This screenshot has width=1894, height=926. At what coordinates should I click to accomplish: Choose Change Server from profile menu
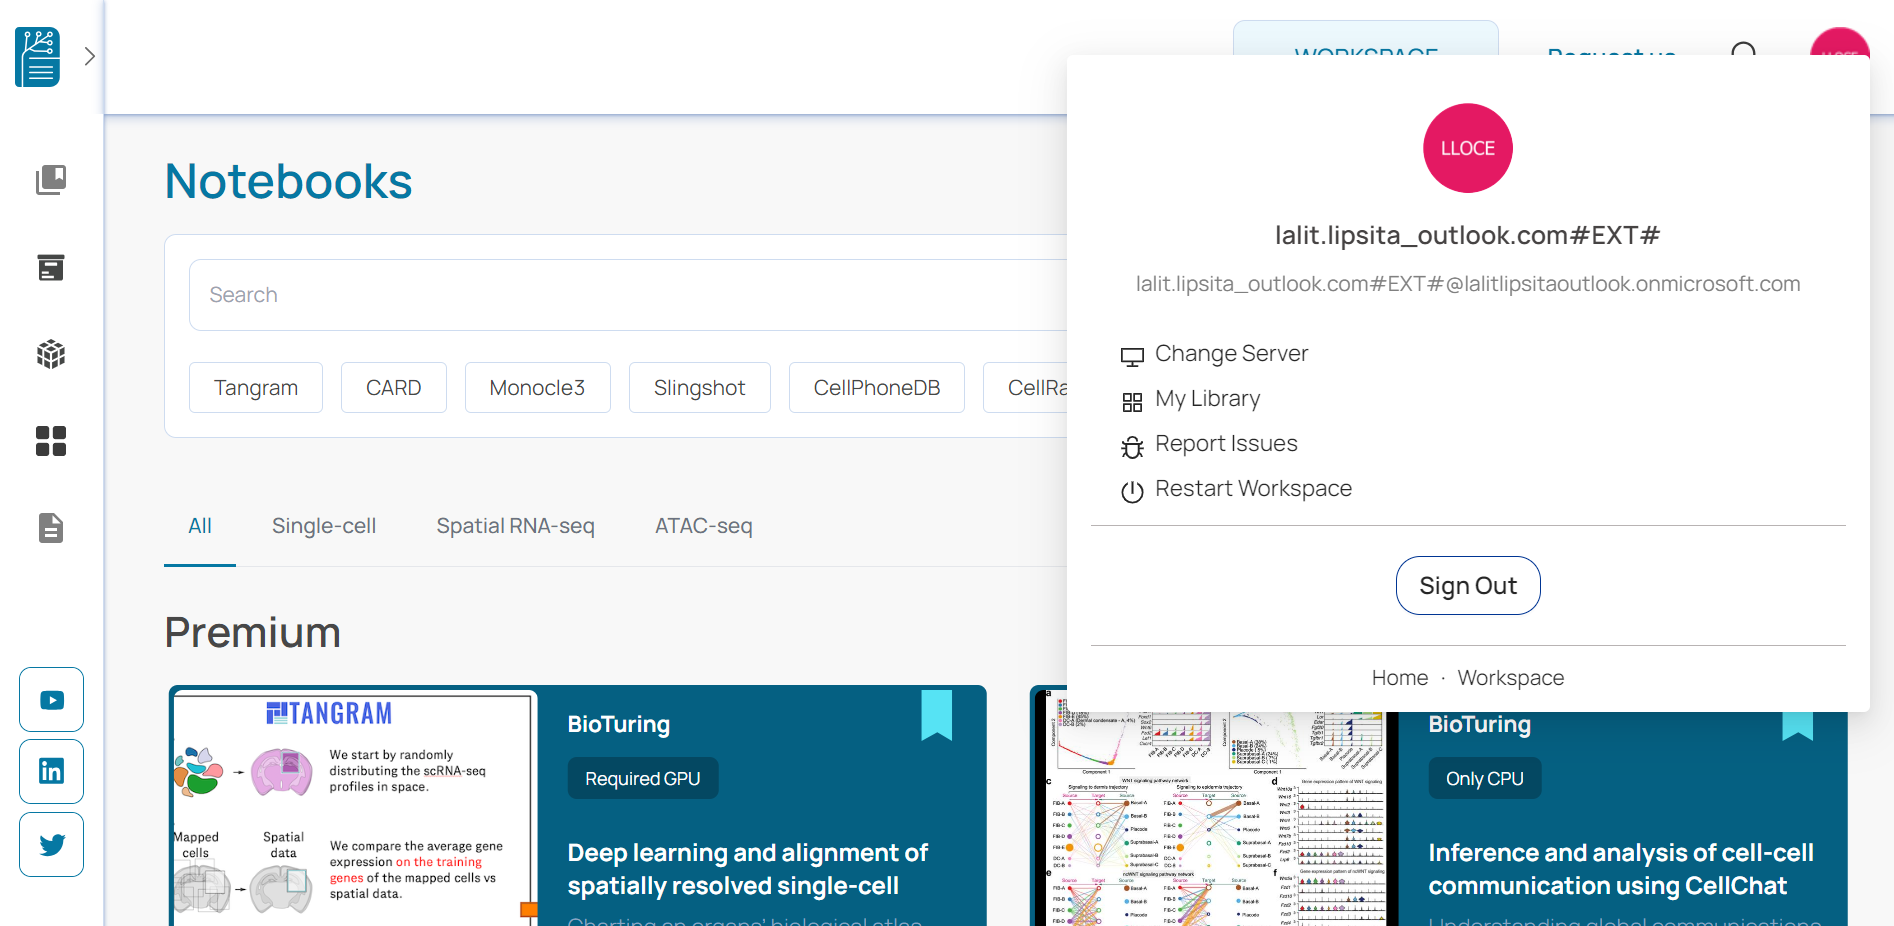[1231, 354]
